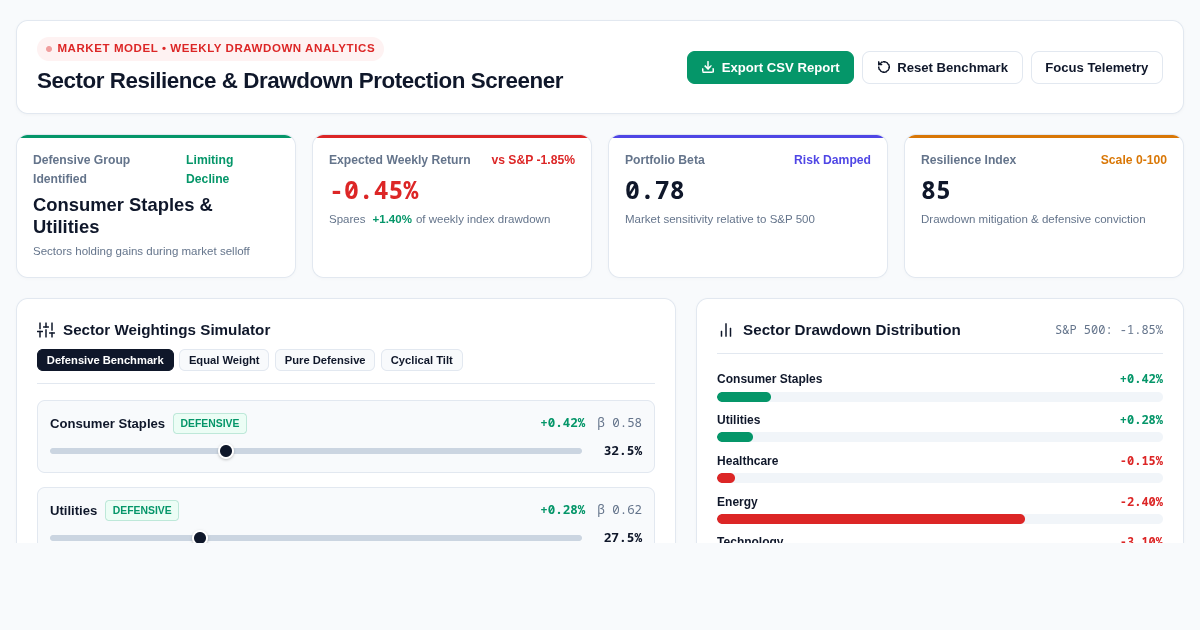Adjust the Utilities weight slider
1200x630 pixels.
click(316, 538)
